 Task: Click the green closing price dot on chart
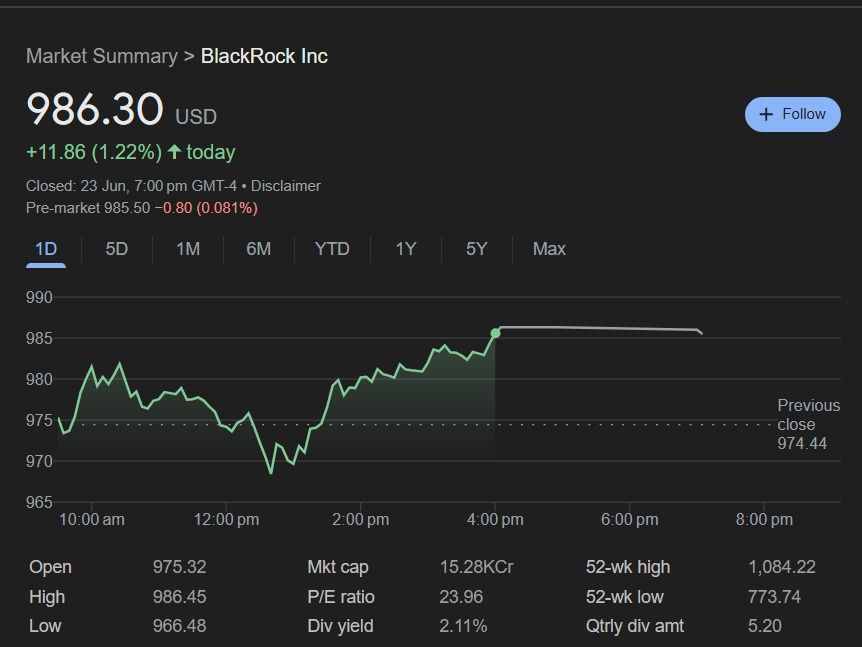tap(495, 333)
